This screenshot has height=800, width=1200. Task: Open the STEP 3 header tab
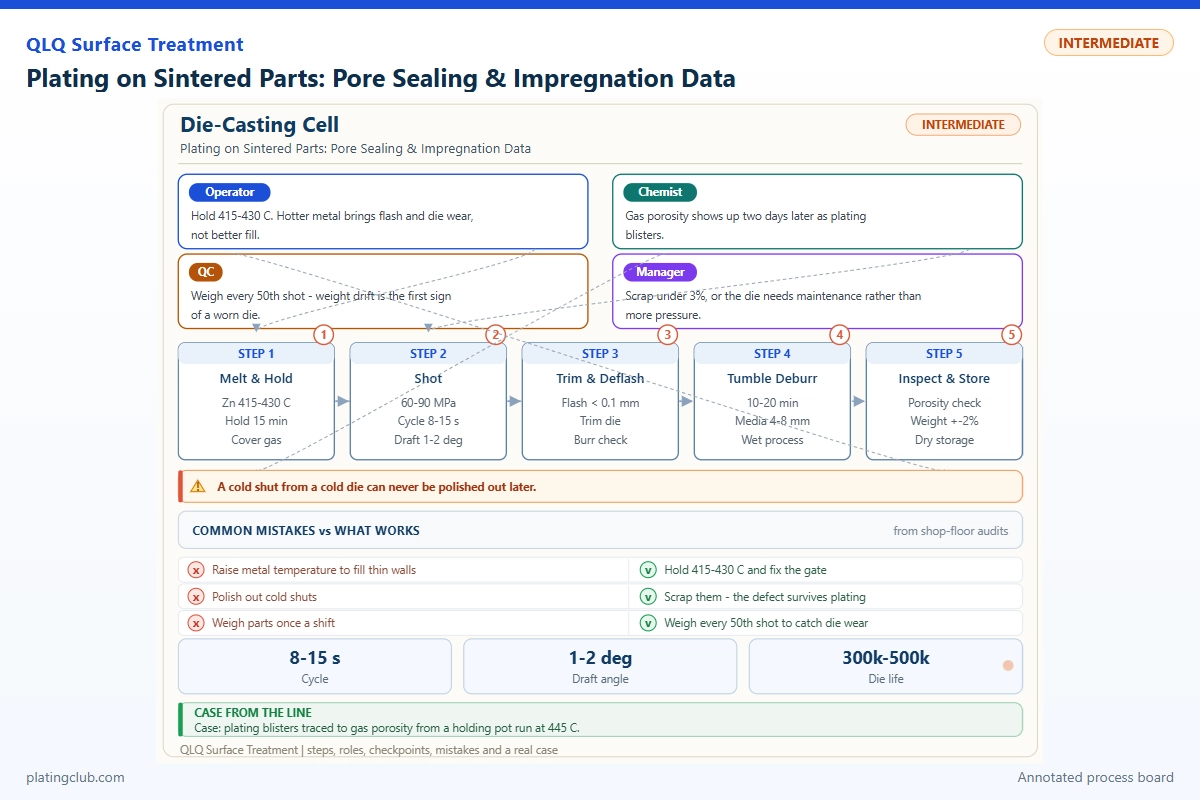[x=601, y=354]
